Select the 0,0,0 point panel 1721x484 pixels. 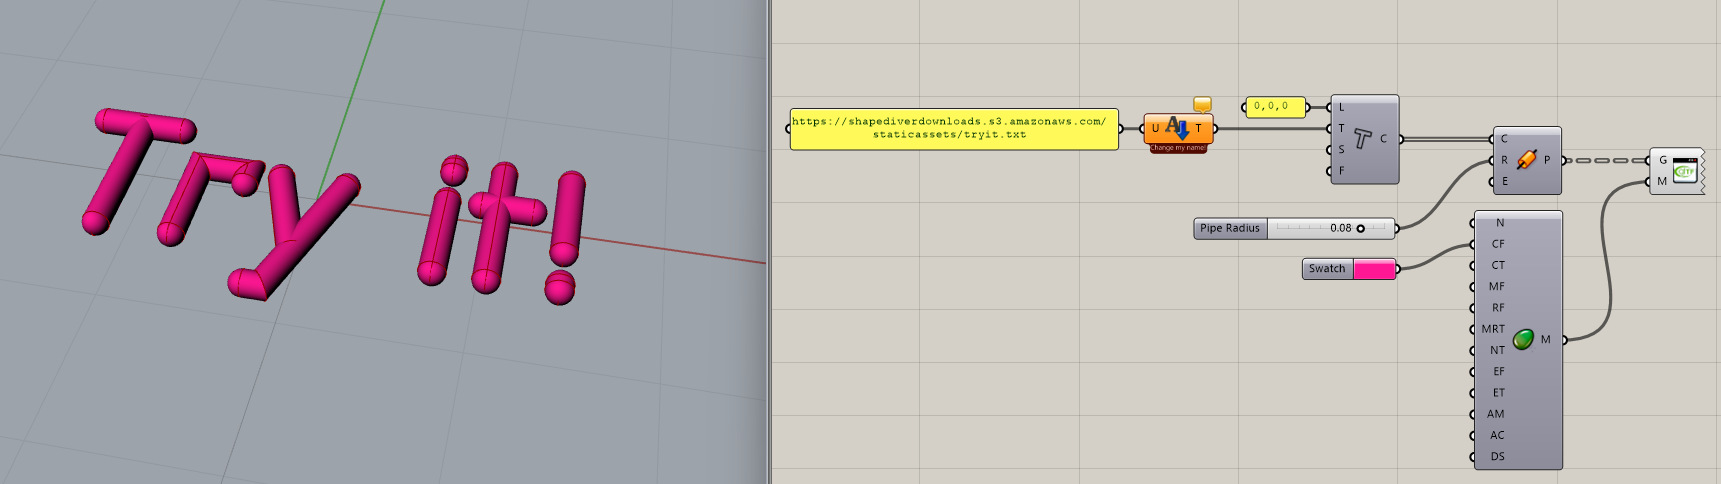(x=1272, y=107)
